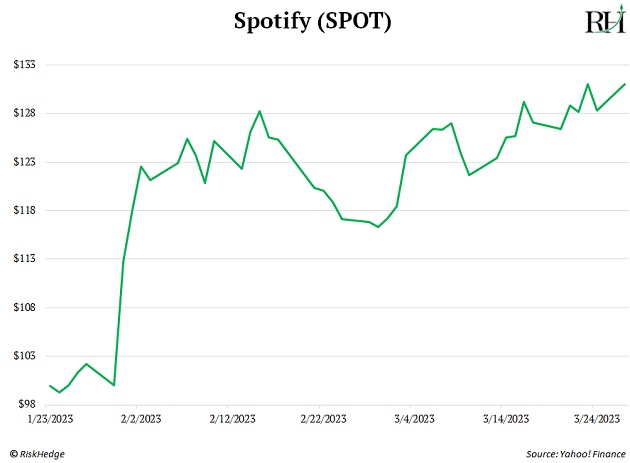Pick the $113 y-axis label
The width and height of the screenshot is (630, 463).
tap(23, 258)
